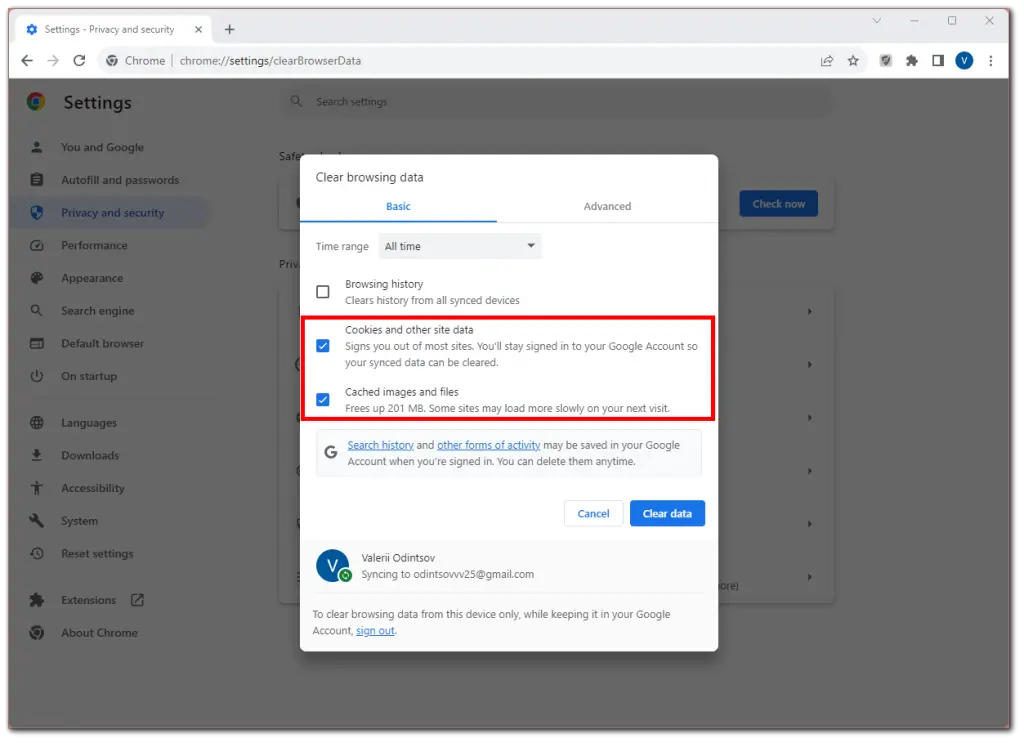
Task: Select the Basic tab
Action: tap(398, 206)
